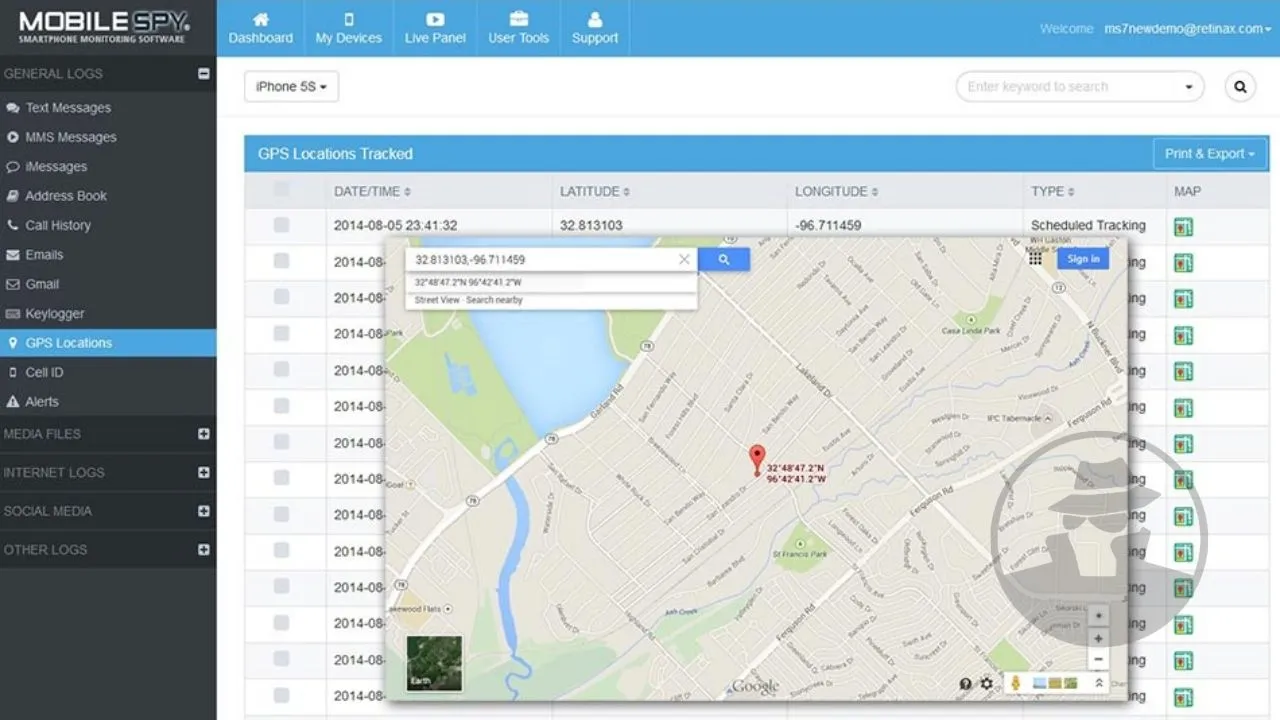Click longitude value -96.711459

828,226
